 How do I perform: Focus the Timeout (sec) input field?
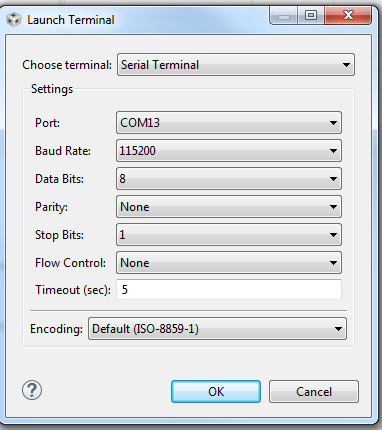[229, 289]
